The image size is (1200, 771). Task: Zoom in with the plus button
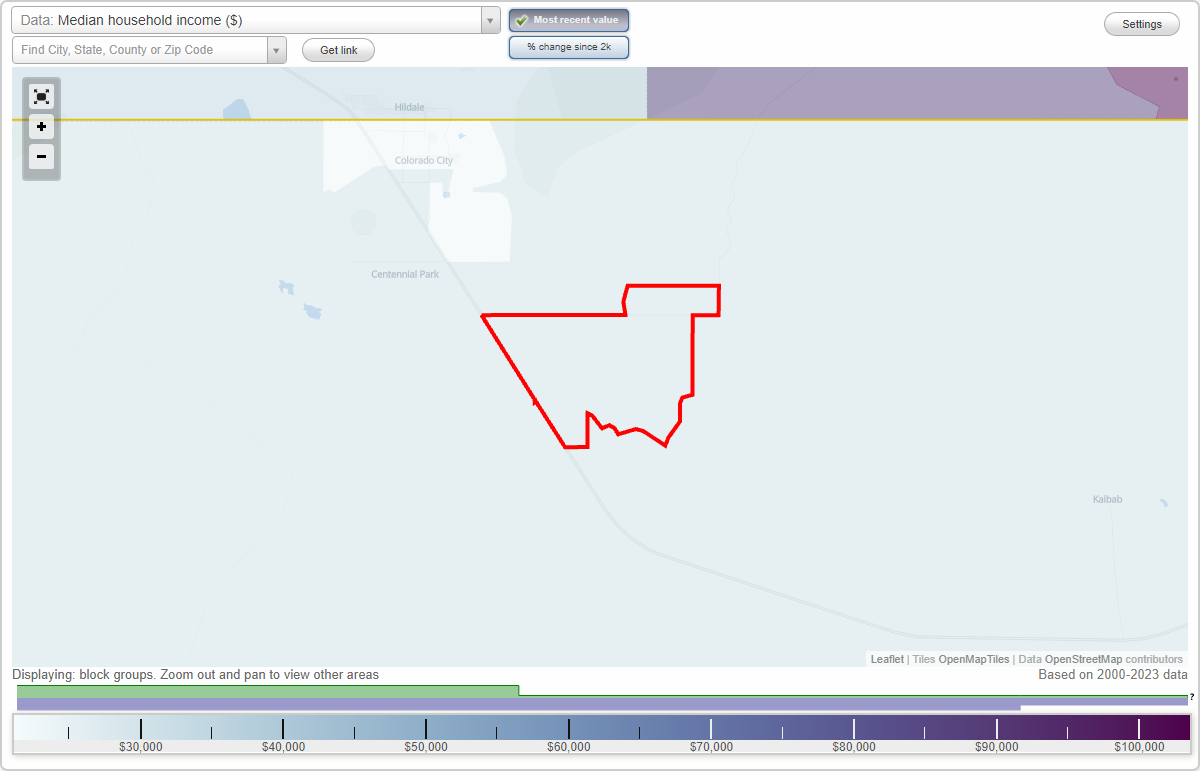[x=41, y=127]
